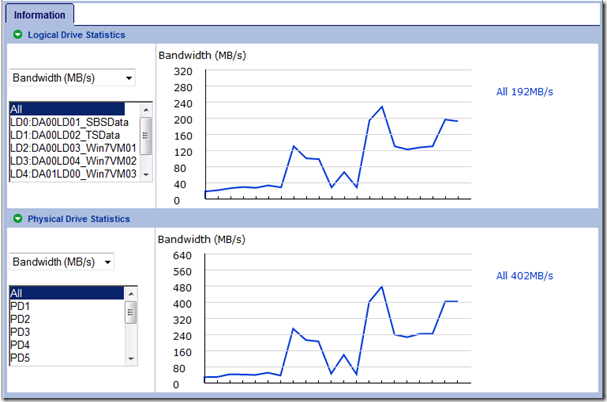This screenshot has height=402, width=607.
Task: Click the physical drive list scrollbar thumb
Action: [x=131, y=312]
